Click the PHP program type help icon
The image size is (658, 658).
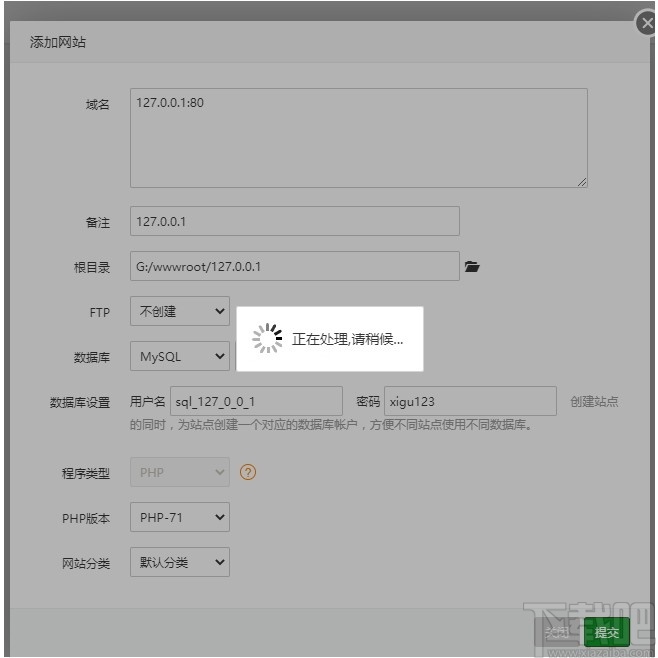(248, 472)
